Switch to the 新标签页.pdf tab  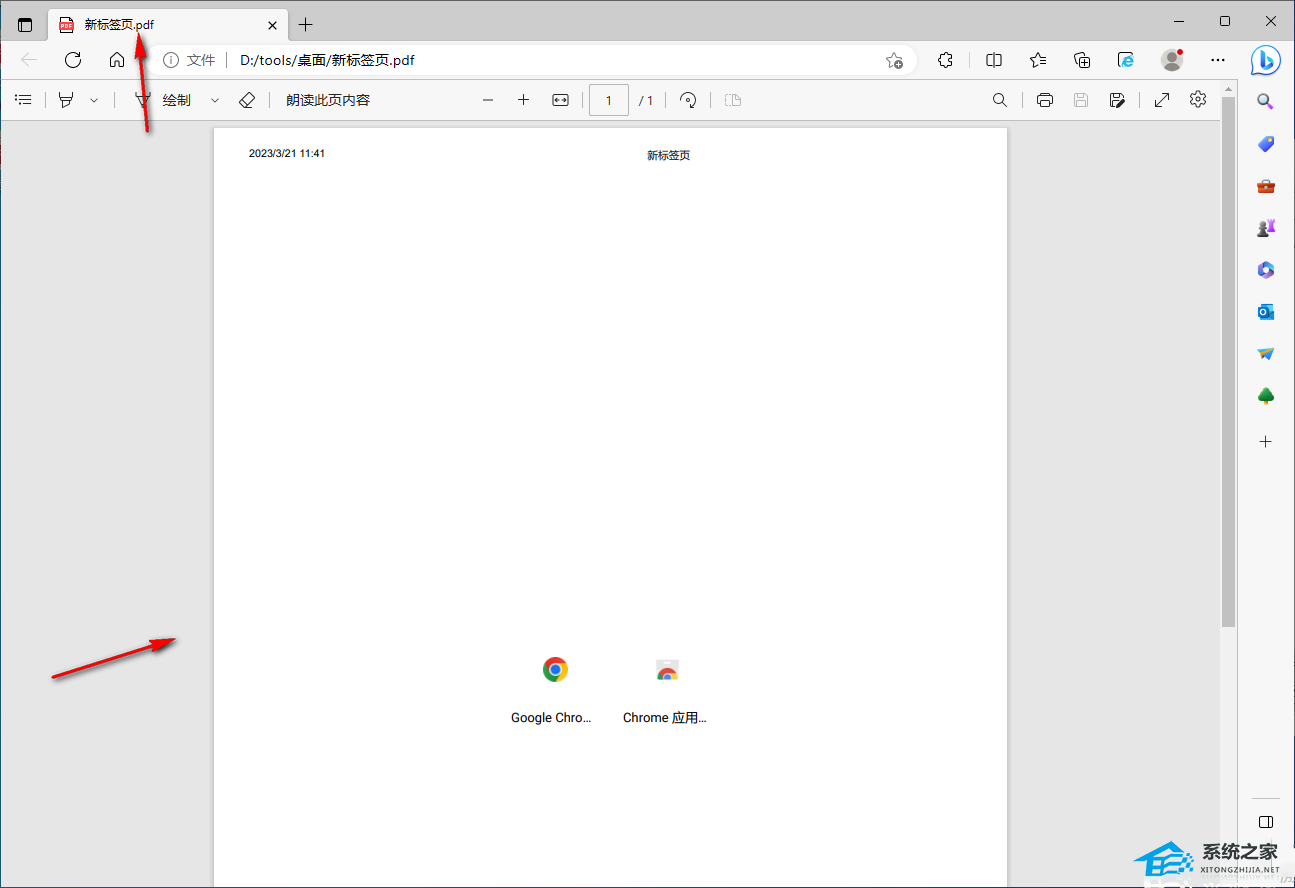pos(168,25)
